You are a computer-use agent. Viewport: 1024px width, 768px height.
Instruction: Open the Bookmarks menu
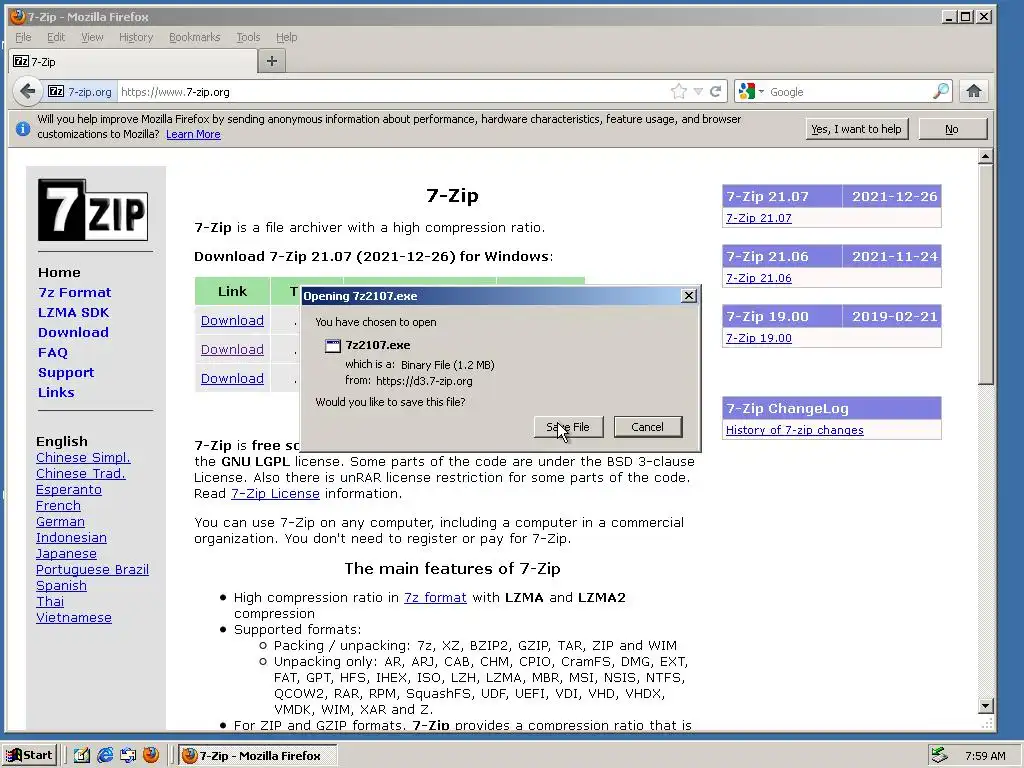click(x=195, y=37)
